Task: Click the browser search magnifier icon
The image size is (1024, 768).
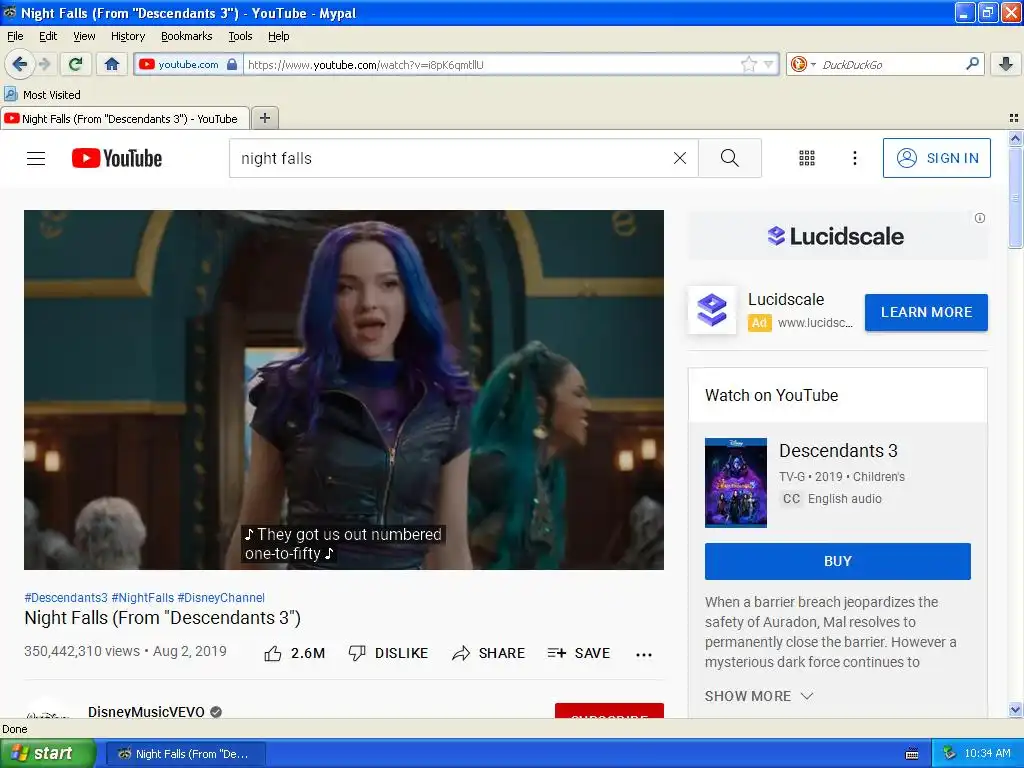Action: point(972,63)
